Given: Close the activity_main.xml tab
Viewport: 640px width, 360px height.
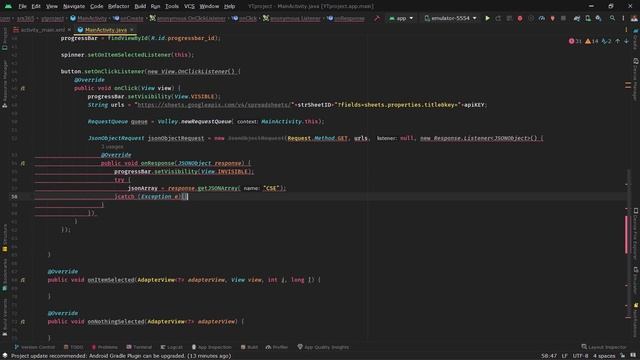Looking at the screenshot, I should [x=69, y=30].
